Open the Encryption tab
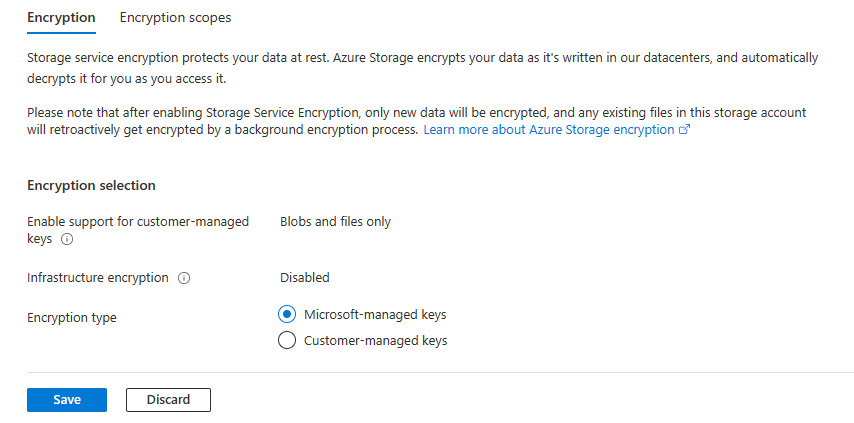The image size is (854, 423). coord(62,18)
